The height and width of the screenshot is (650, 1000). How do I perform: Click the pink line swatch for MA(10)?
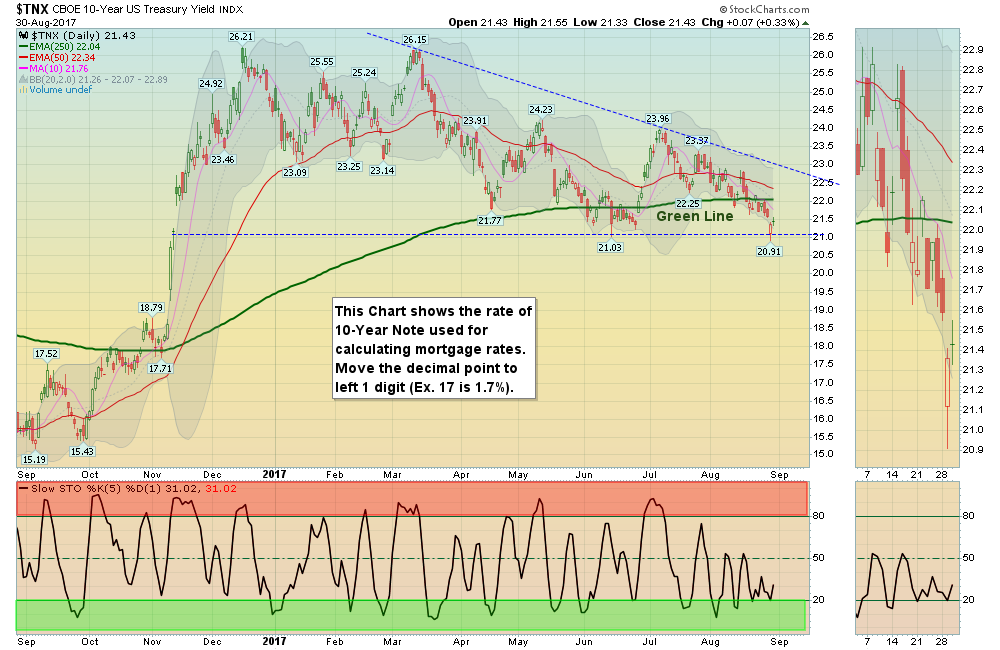point(24,68)
